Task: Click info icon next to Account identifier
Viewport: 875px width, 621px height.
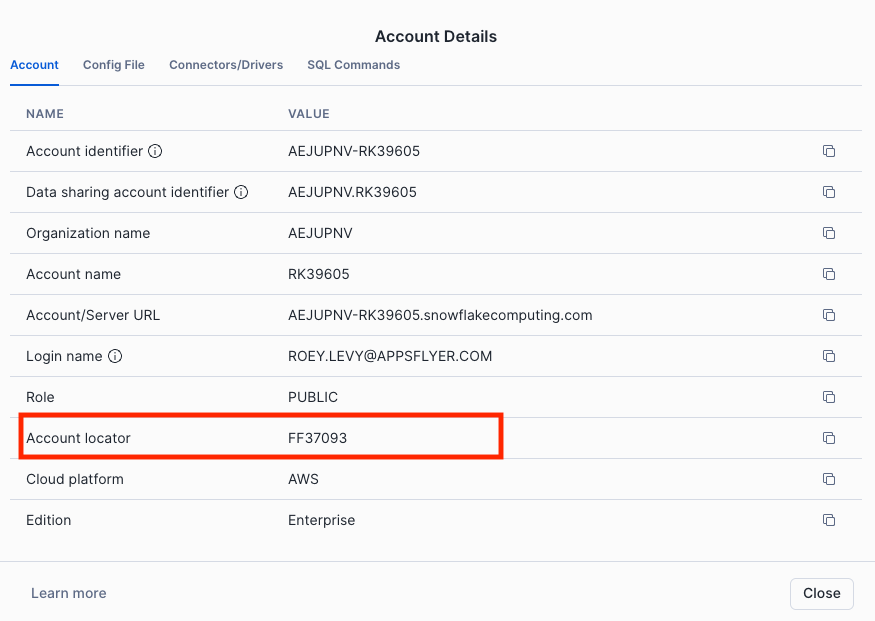Action: coord(155,152)
